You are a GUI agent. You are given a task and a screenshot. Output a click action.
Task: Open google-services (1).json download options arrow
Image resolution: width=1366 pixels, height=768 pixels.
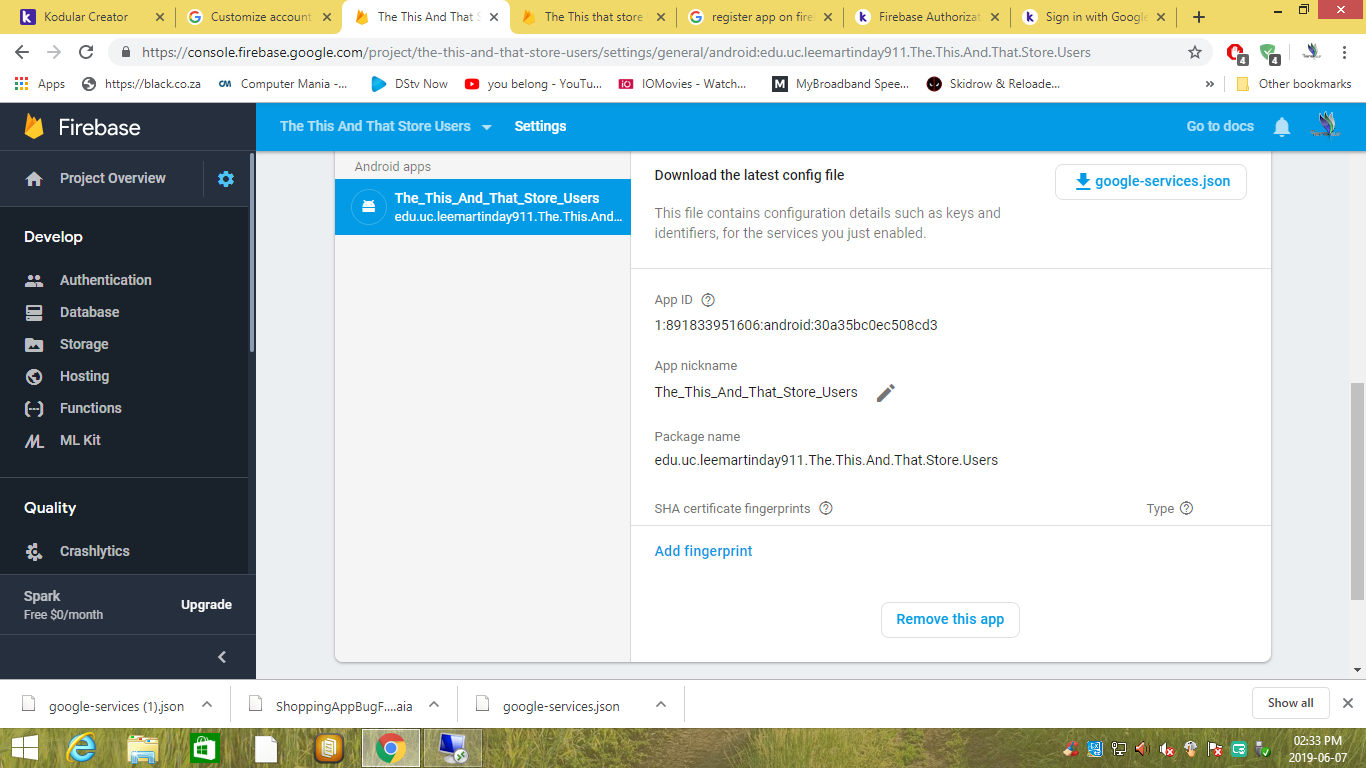(x=207, y=705)
